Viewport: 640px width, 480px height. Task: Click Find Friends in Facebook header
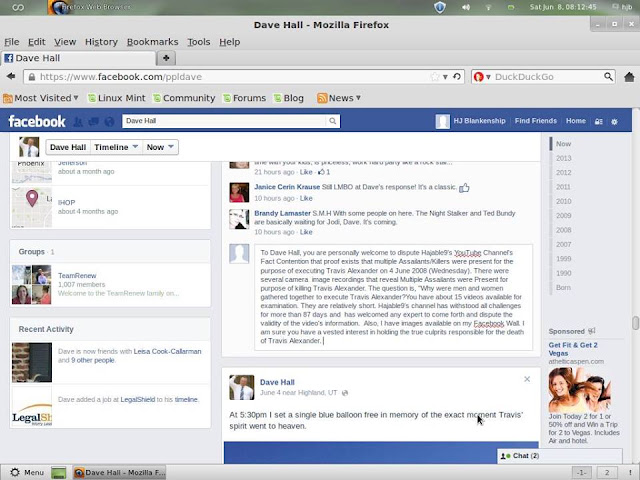tap(536, 121)
